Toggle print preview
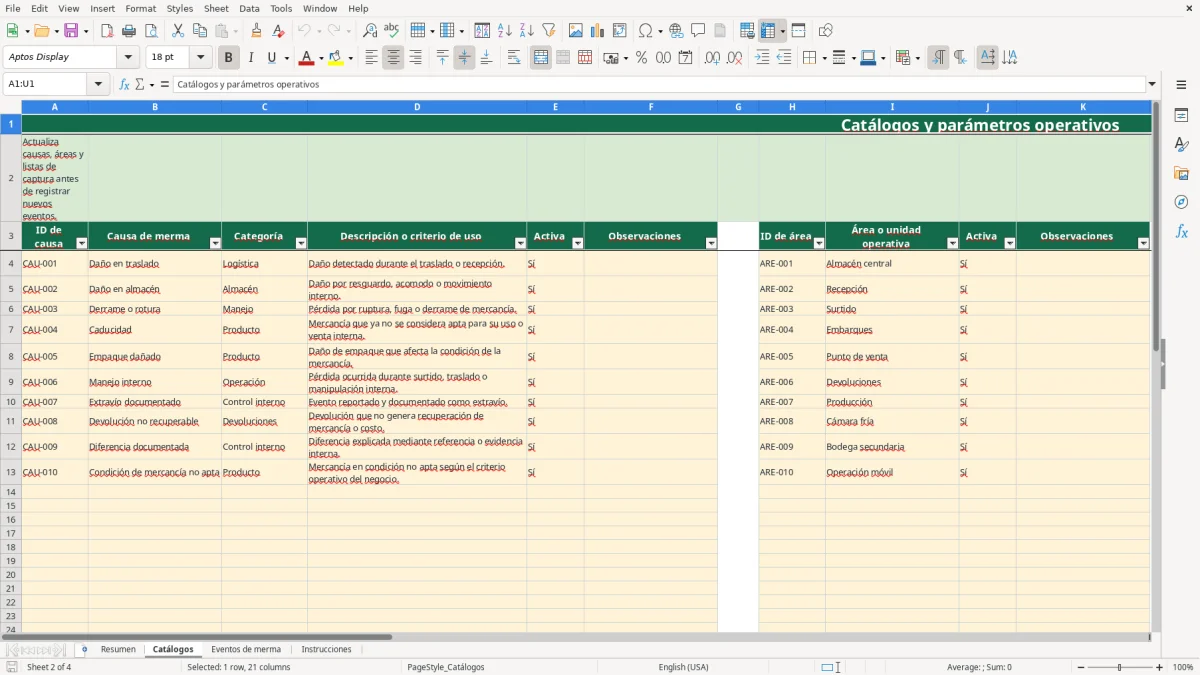 click(151, 31)
